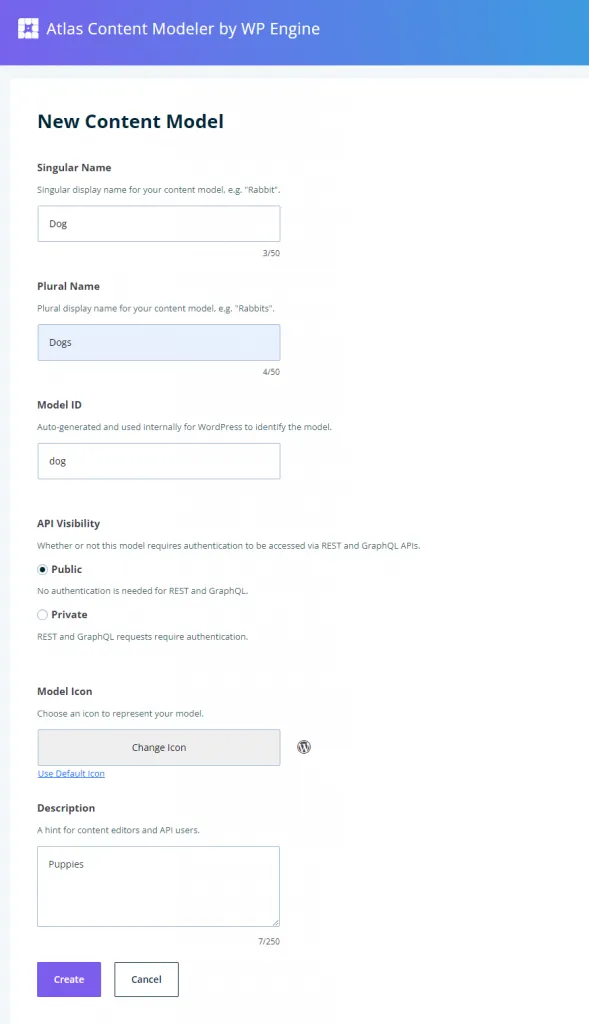The height and width of the screenshot is (1024, 589).
Task: Click the Atlas Content Modeler logo icon
Action: pos(28,28)
